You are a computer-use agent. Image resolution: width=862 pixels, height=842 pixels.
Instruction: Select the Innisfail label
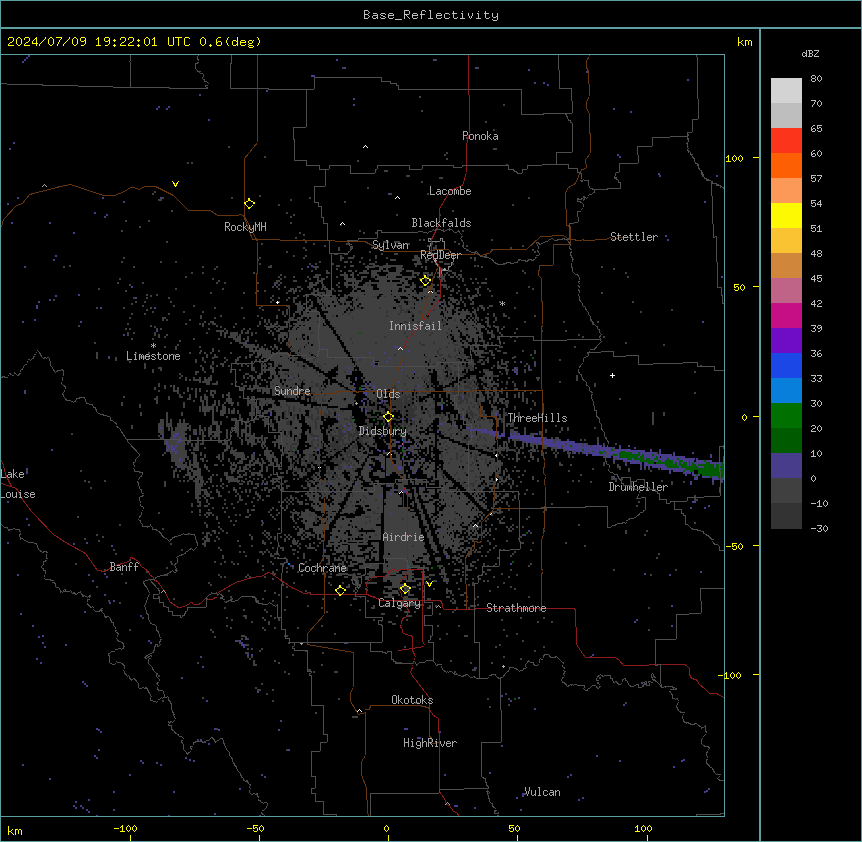pyautogui.click(x=415, y=326)
